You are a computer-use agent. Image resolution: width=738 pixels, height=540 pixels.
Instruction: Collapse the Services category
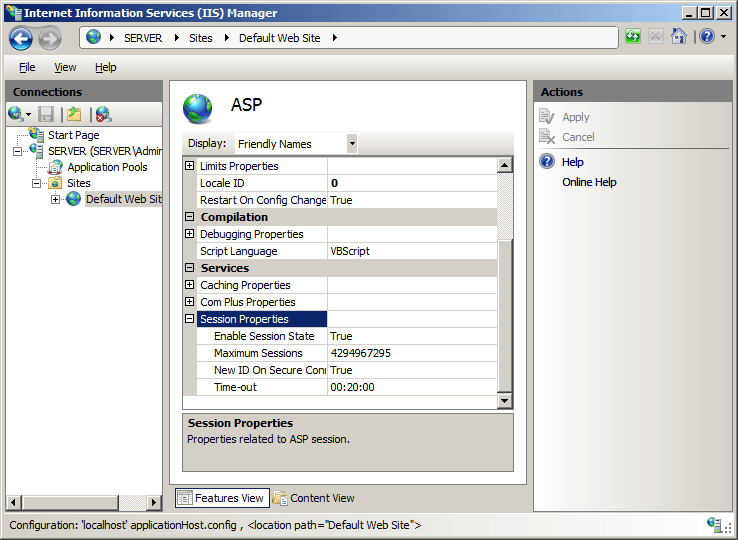[x=189, y=267]
